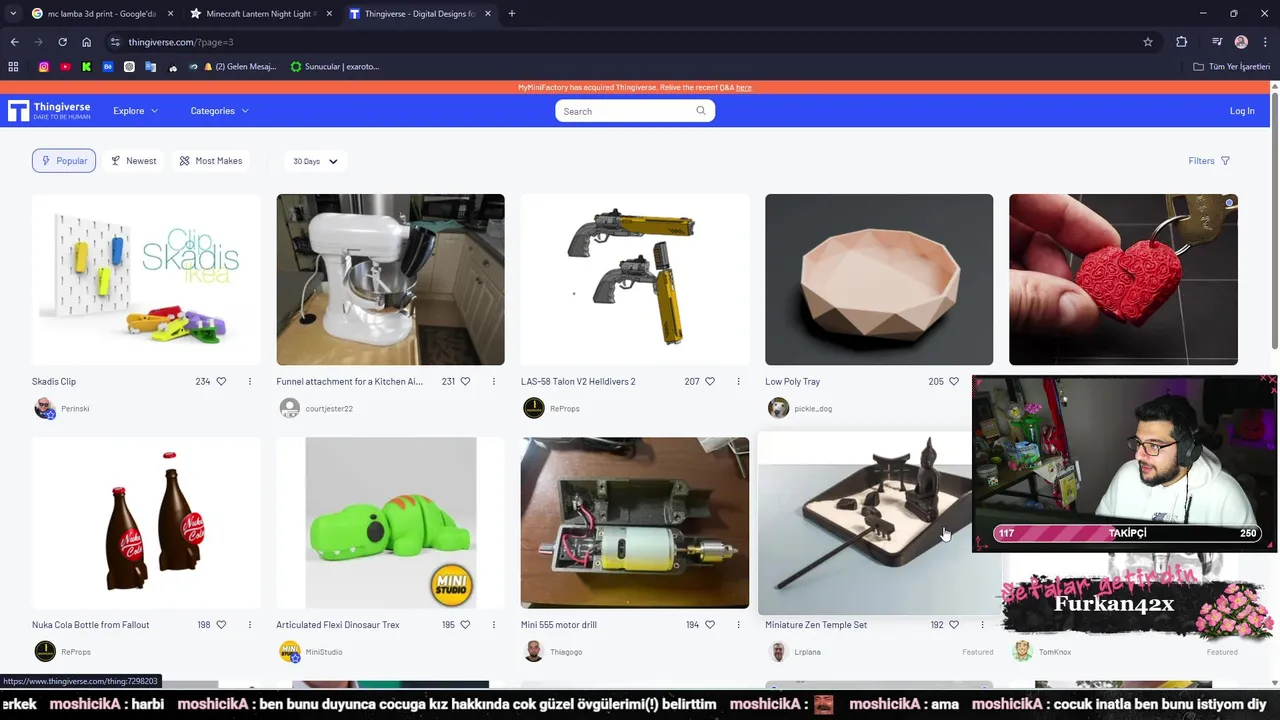The width and height of the screenshot is (1280, 720).
Task: Open more options for Skadis Clip
Action: pyautogui.click(x=250, y=381)
